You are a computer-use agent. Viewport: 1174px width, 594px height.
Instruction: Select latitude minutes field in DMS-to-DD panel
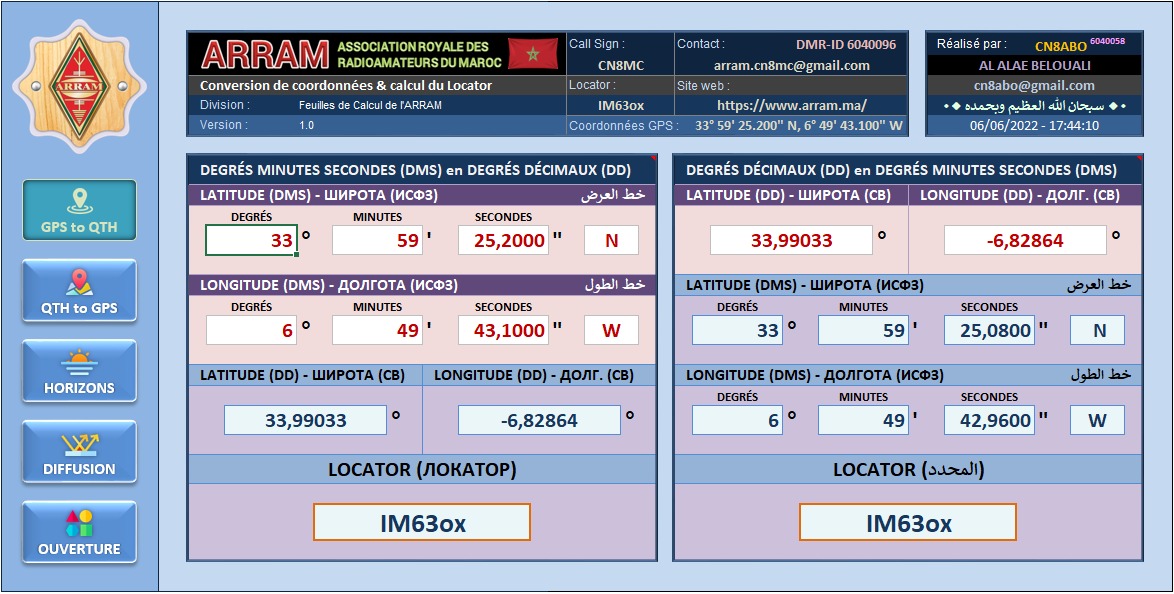[377, 240]
